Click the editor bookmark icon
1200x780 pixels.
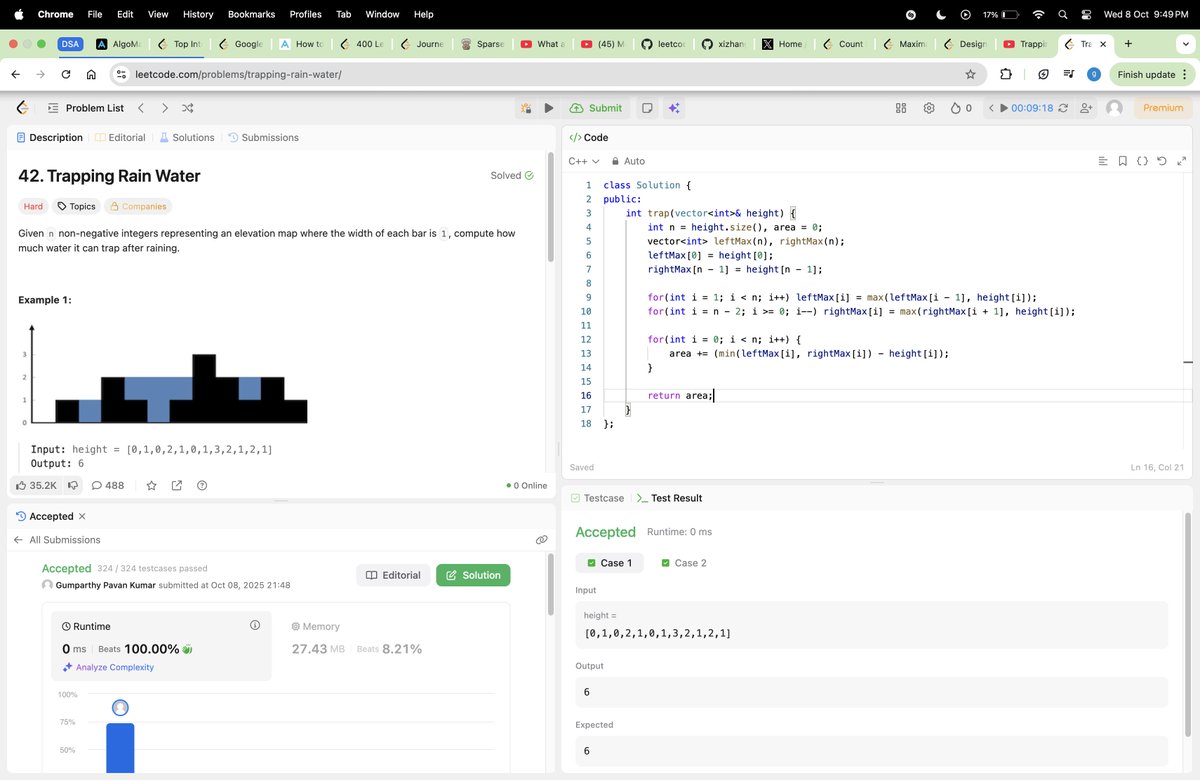pyautogui.click(x=1123, y=161)
